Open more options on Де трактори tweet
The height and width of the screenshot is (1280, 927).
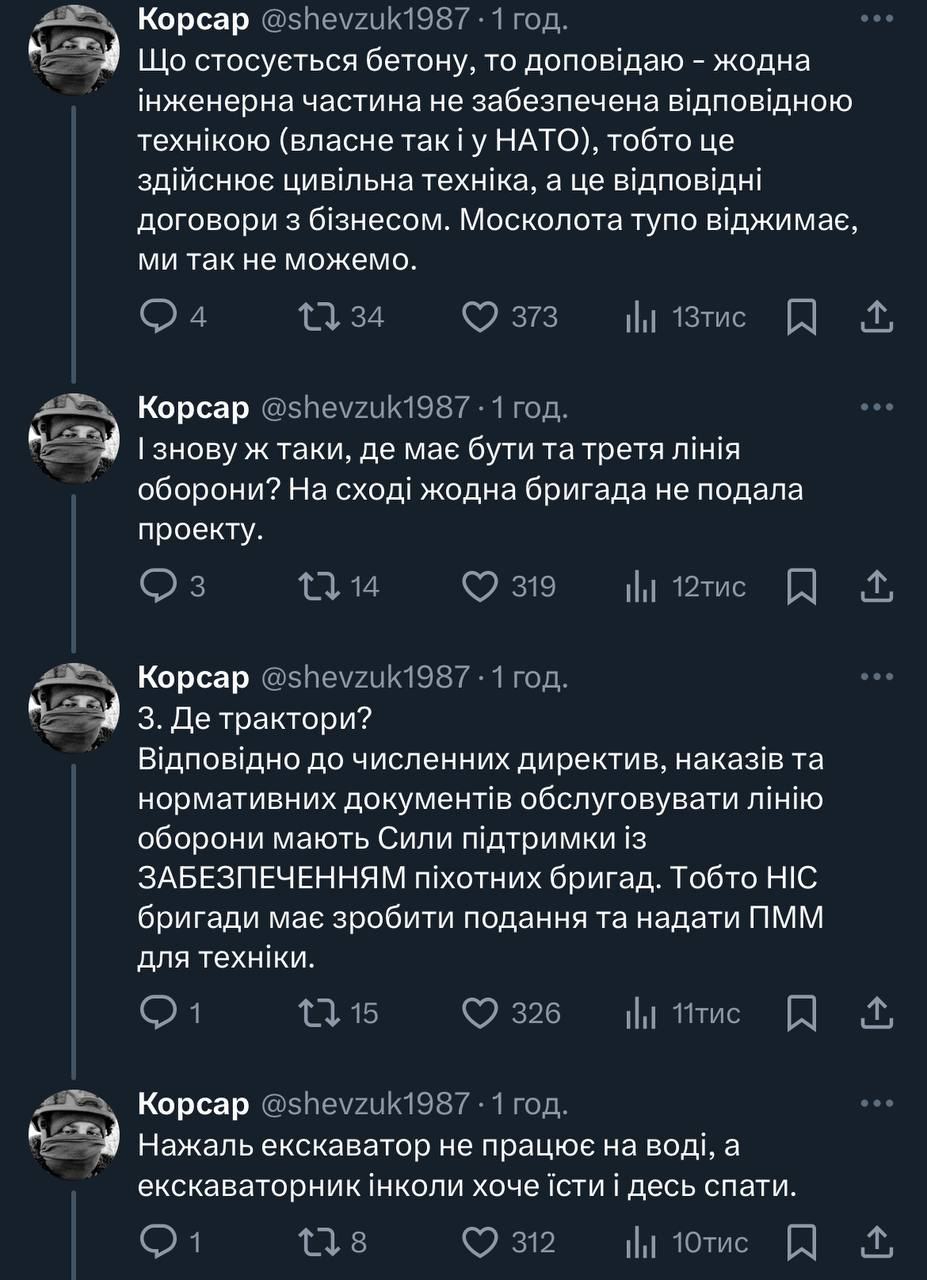pyautogui.click(x=876, y=677)
